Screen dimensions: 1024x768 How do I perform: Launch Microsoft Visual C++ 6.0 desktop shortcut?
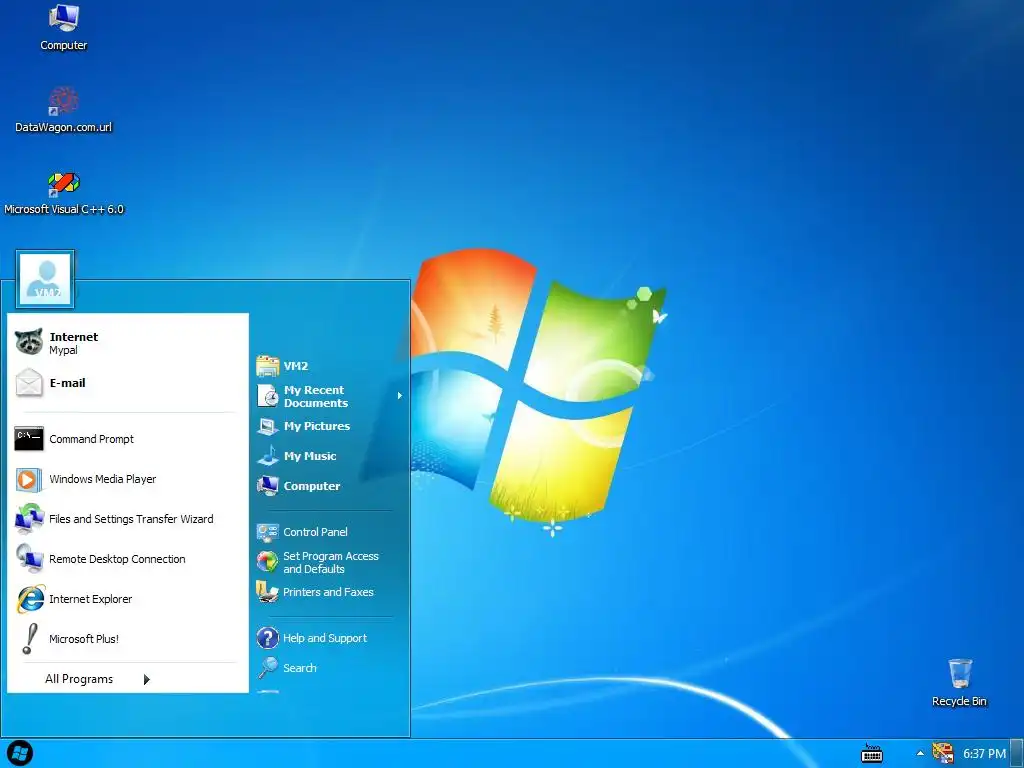pyautogui.click(x=63, y=193)
